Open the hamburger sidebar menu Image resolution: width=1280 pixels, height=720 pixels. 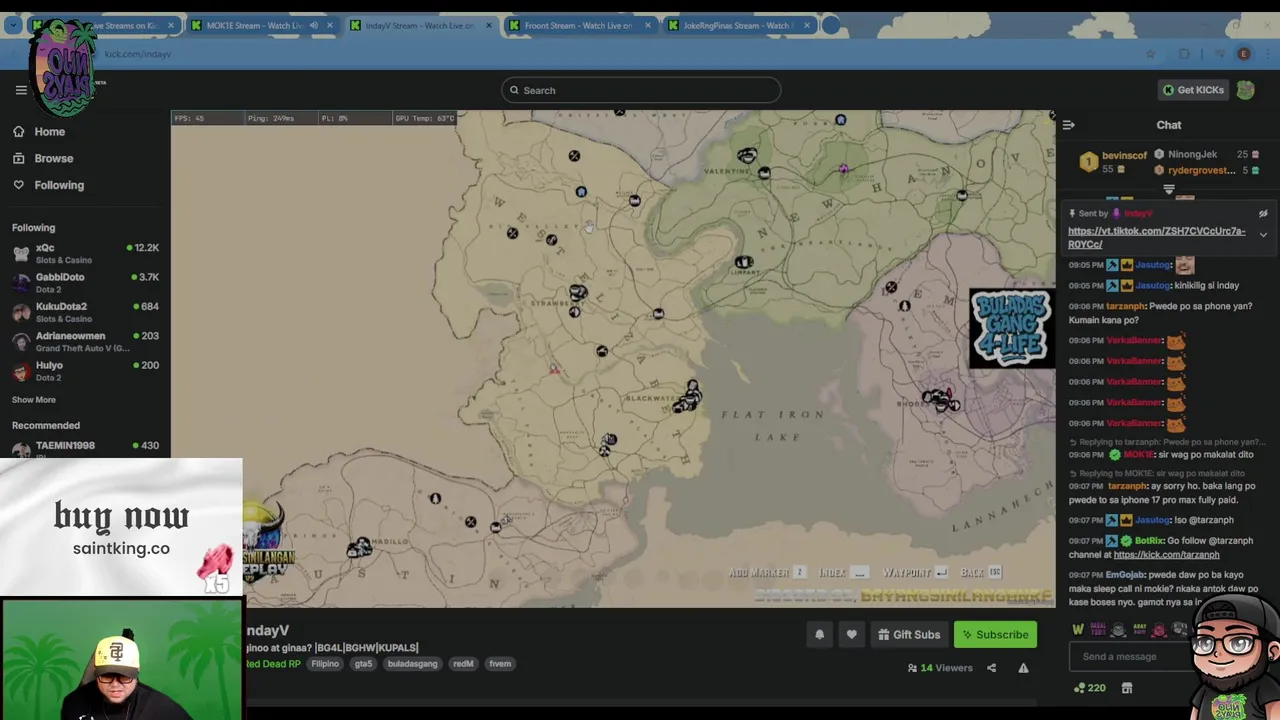pyautogui.click(x=21, y=90)
